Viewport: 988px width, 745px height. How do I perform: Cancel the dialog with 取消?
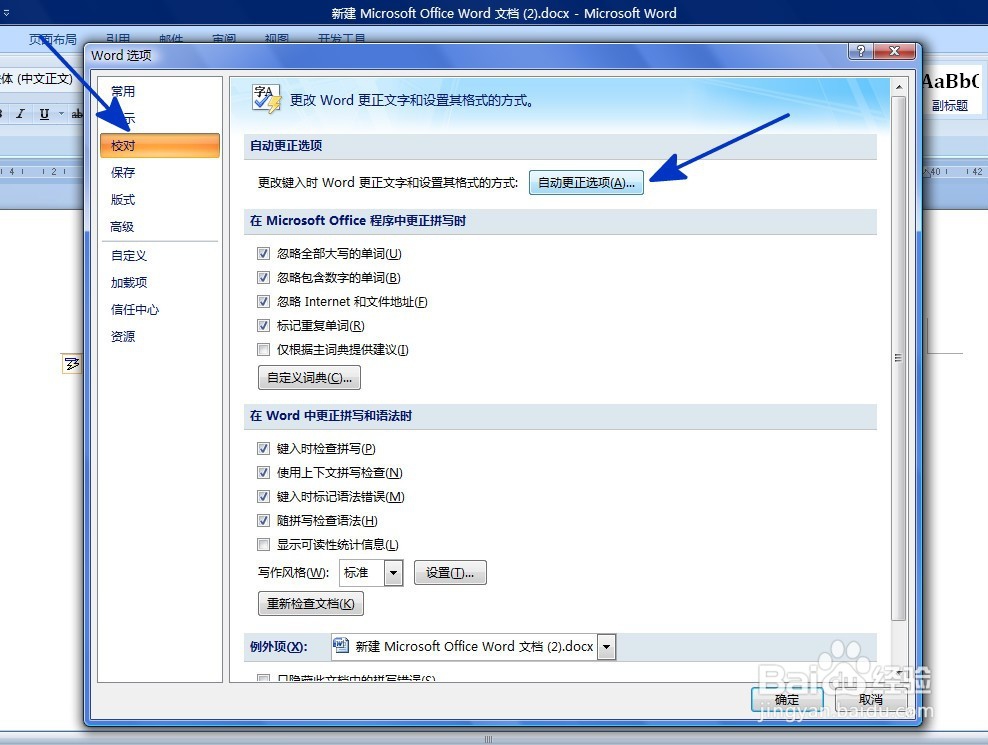(871, 700)
